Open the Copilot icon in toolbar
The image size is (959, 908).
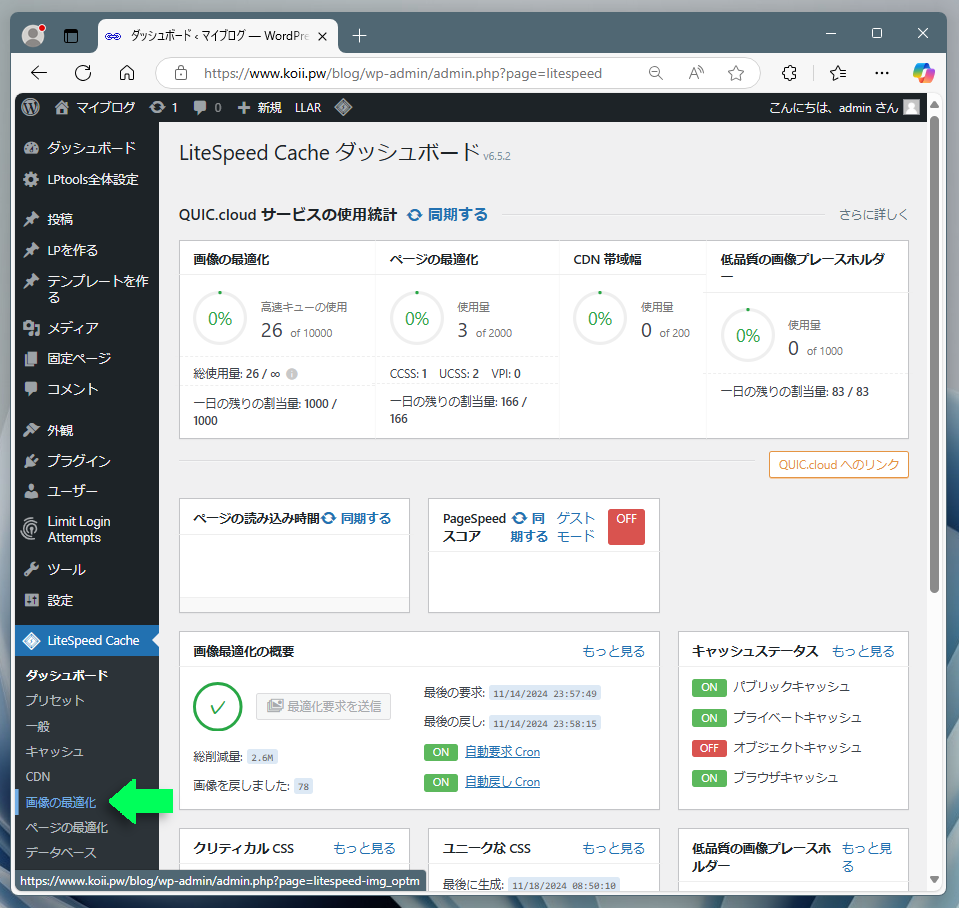tap(924, 73)
